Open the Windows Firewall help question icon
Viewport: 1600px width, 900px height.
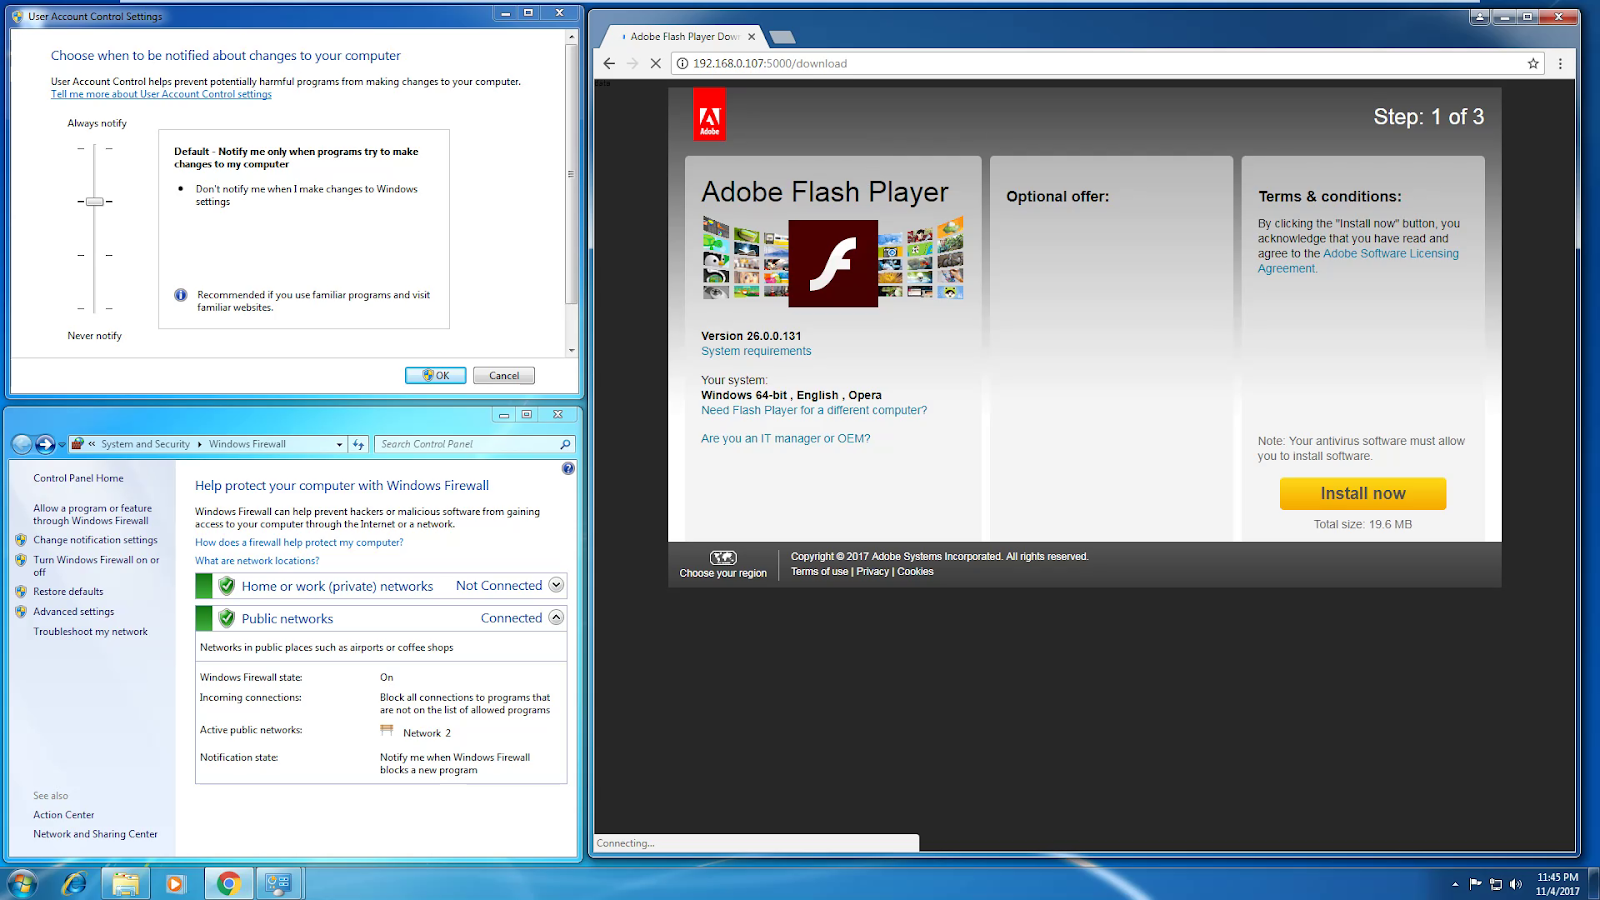point(568,468)
